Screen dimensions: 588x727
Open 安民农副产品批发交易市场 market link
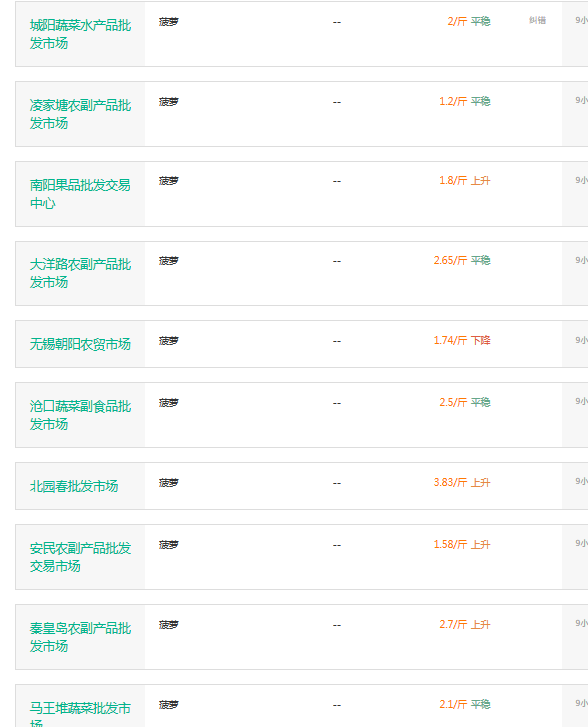click(80, 557)
